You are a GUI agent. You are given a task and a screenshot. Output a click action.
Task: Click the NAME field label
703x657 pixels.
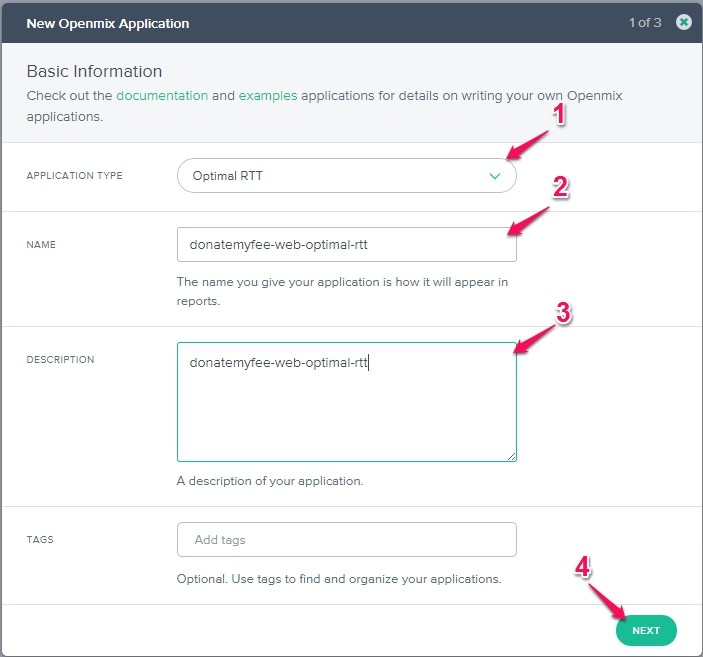click(40, 245)
